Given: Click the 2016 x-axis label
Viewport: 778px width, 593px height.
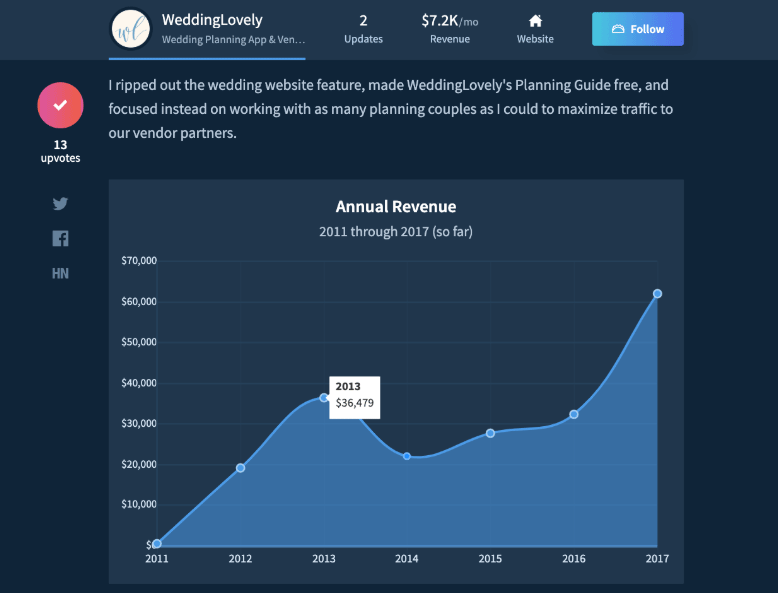Looking at the screenshot, I should click(x=574, y=559).
